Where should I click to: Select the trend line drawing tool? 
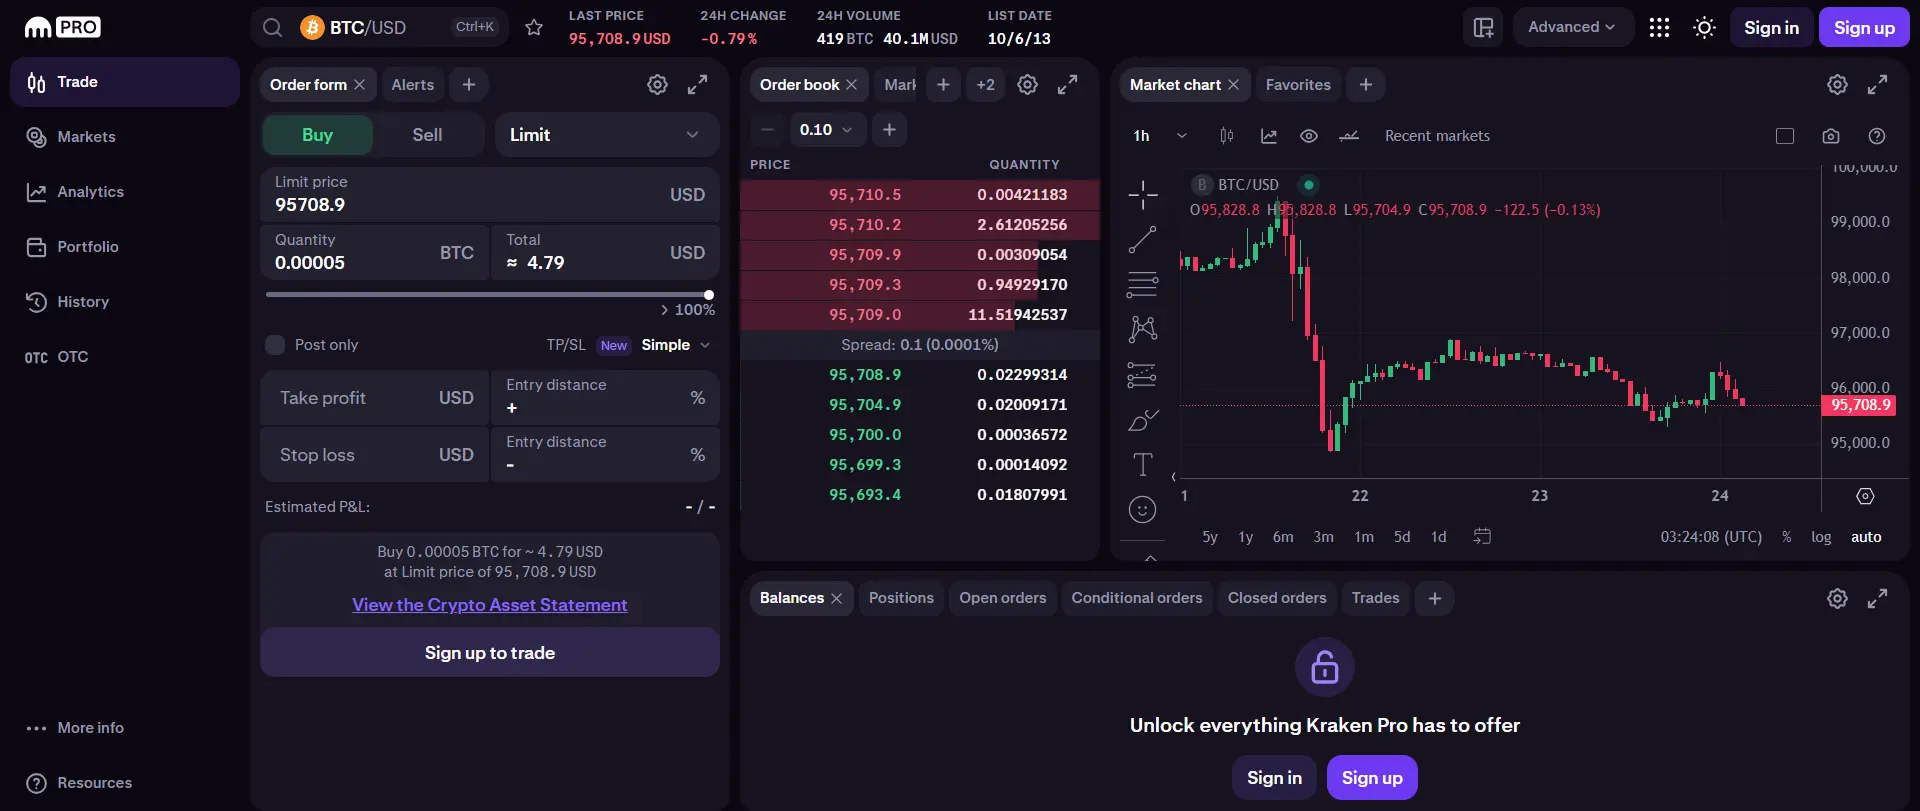1142,240
